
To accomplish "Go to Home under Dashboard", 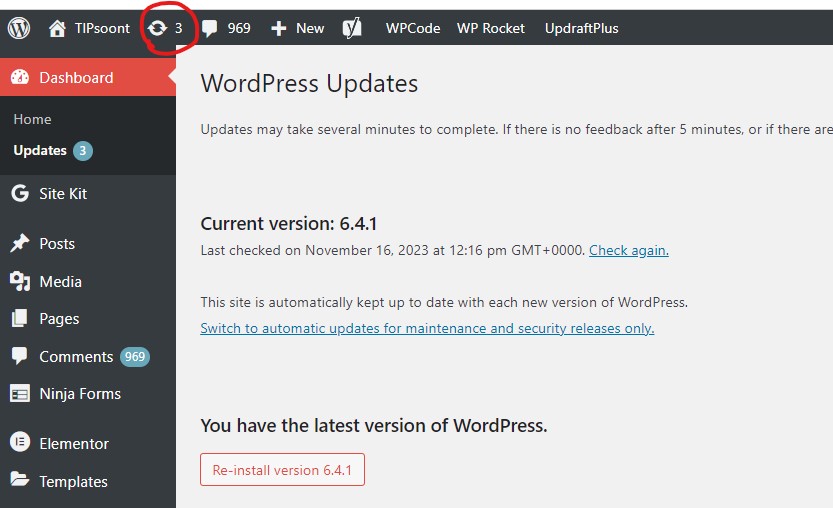I will [32, 119].
